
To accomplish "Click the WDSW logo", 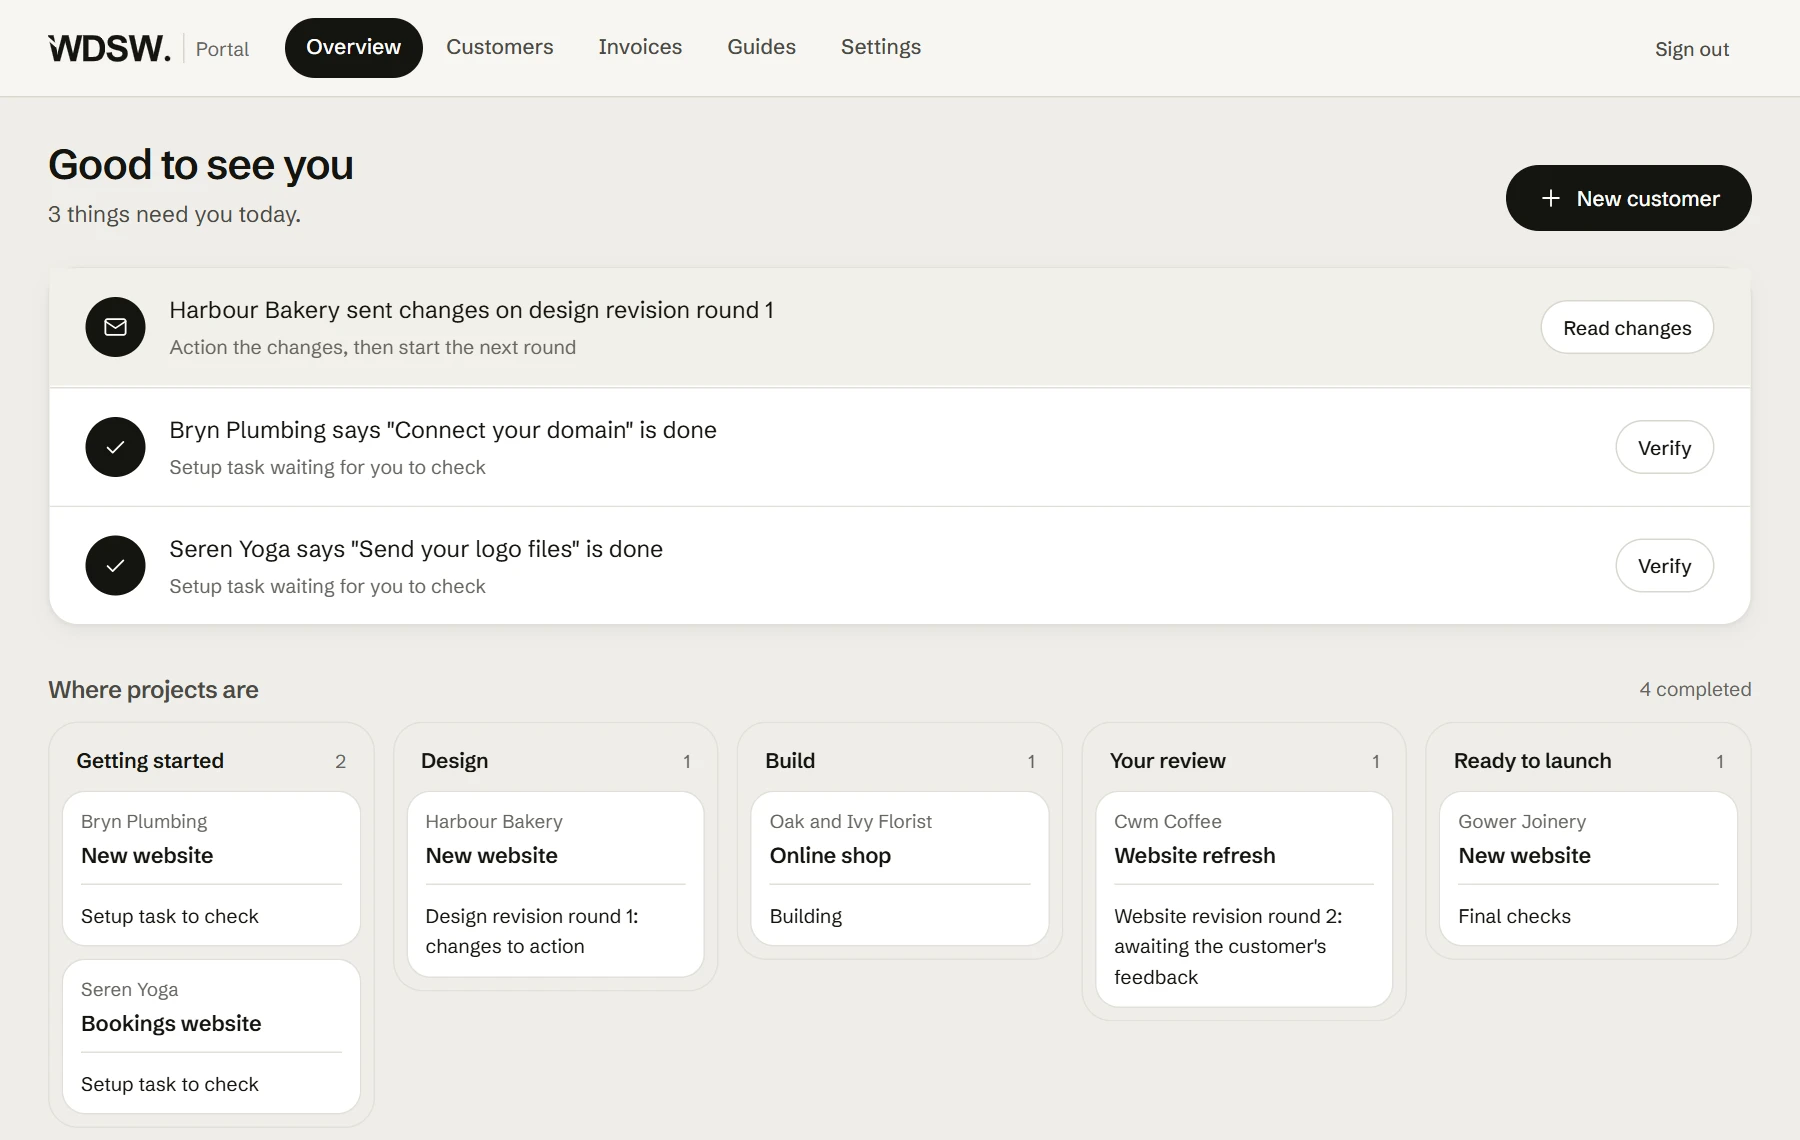I will [109, 48].
